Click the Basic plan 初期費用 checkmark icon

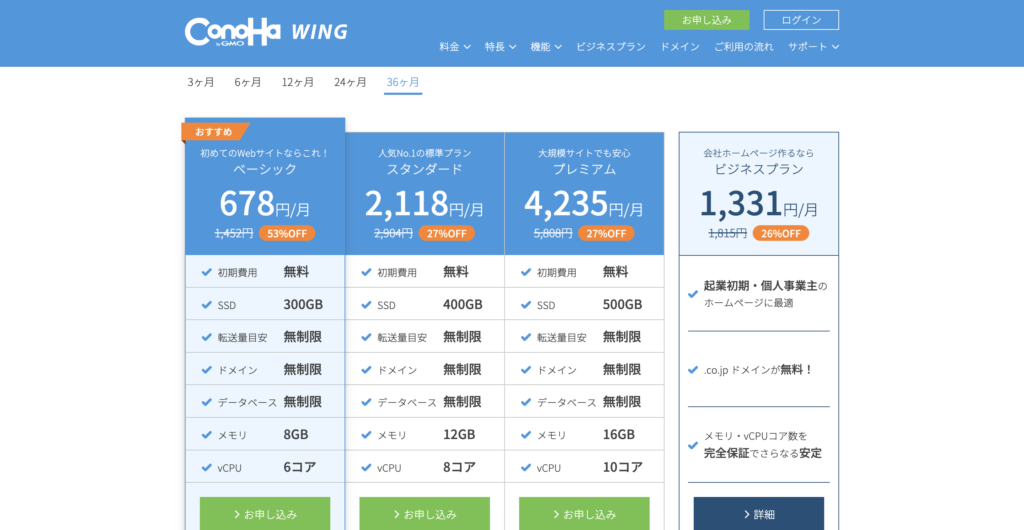tap(206, 272)
